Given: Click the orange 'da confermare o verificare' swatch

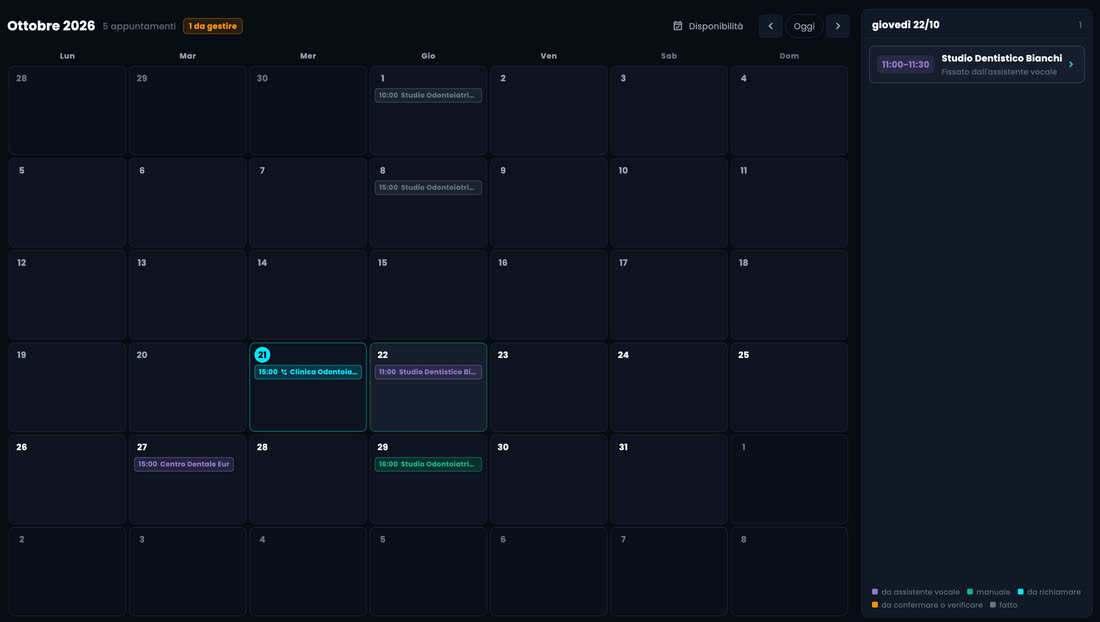Looking at the screenshot, I should point(875,604).
